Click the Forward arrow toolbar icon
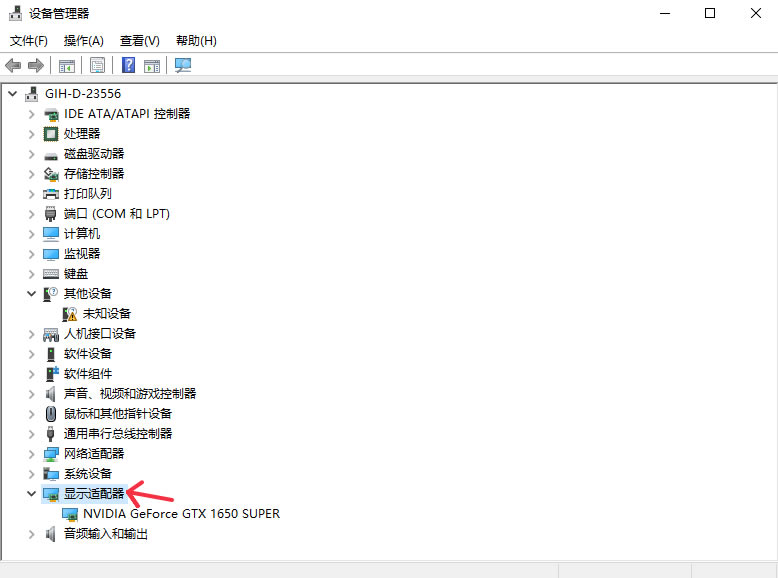This screenshot has height=578, width=778. [36, 65]
